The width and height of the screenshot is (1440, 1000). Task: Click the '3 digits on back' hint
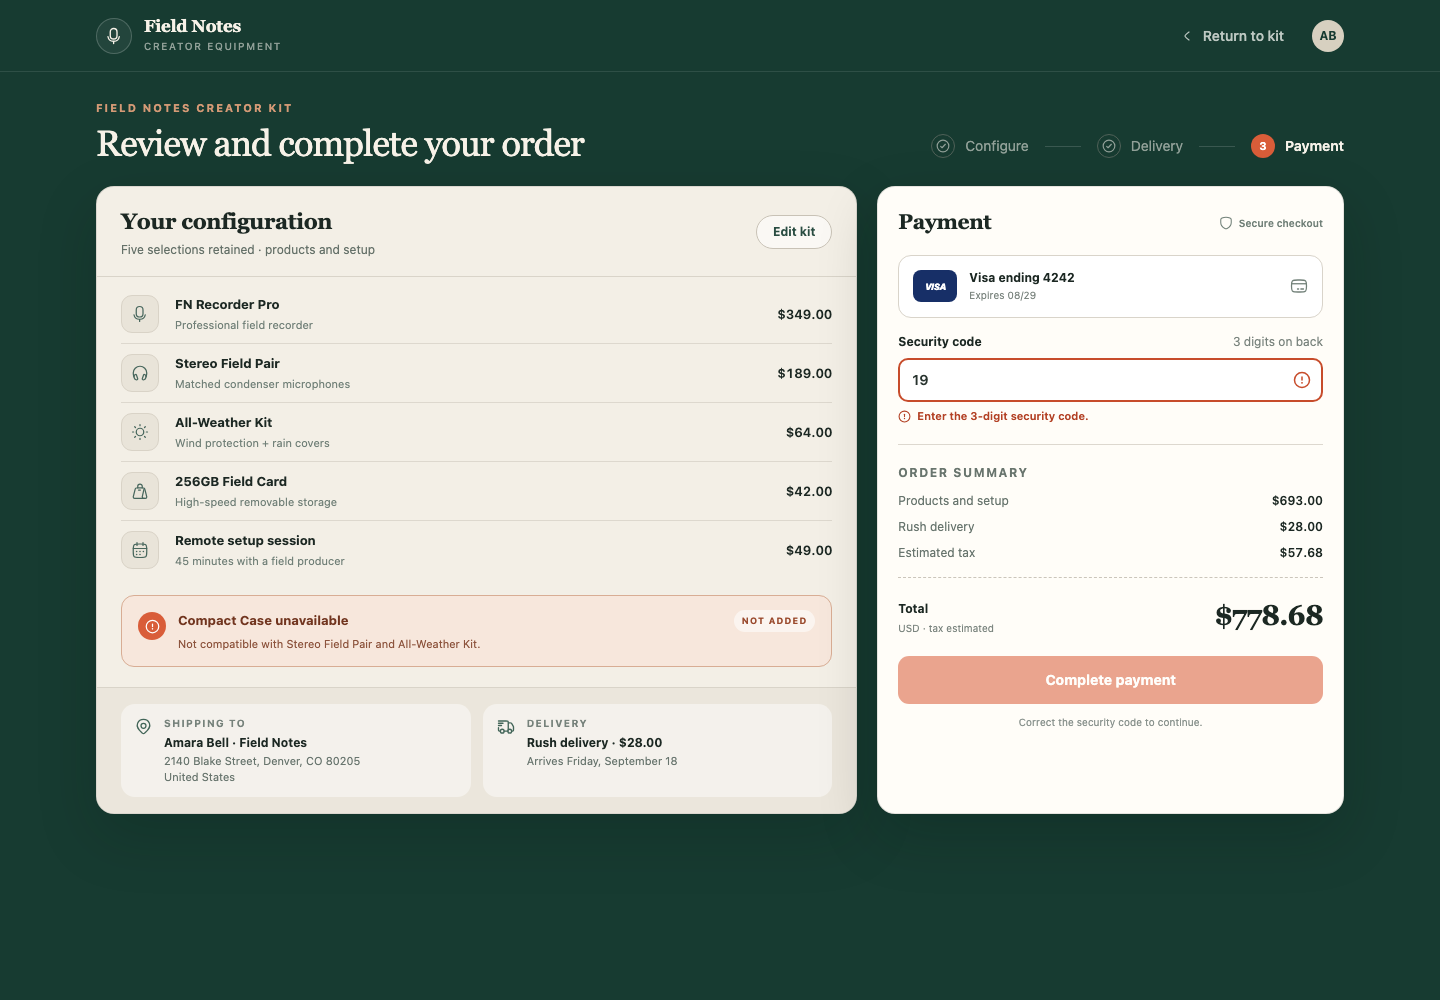(1277, 342)
